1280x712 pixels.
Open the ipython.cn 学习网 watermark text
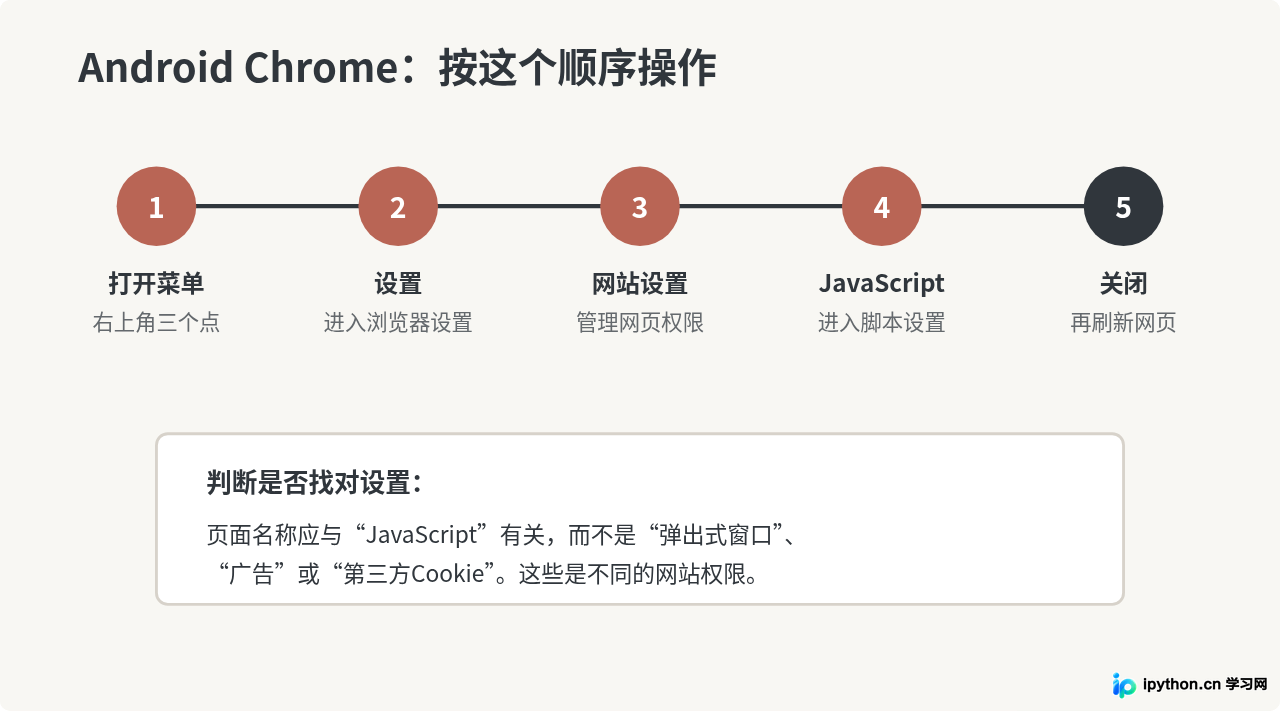1205,685
